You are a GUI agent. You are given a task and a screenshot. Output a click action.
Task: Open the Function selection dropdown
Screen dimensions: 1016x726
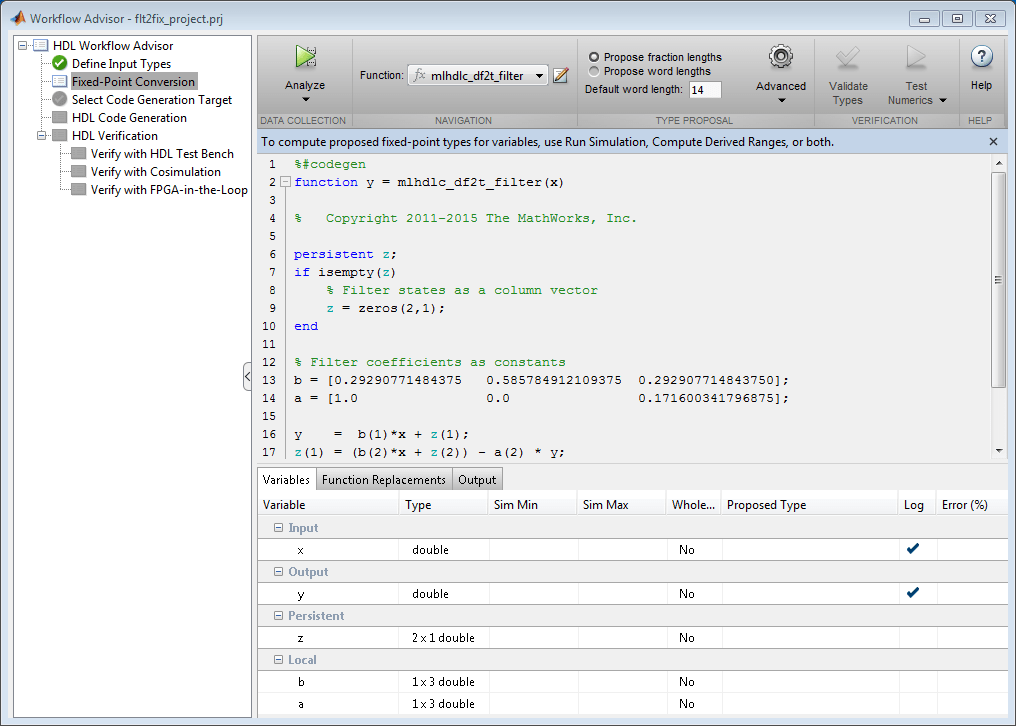pyautogui.click(x=539, y=76)
